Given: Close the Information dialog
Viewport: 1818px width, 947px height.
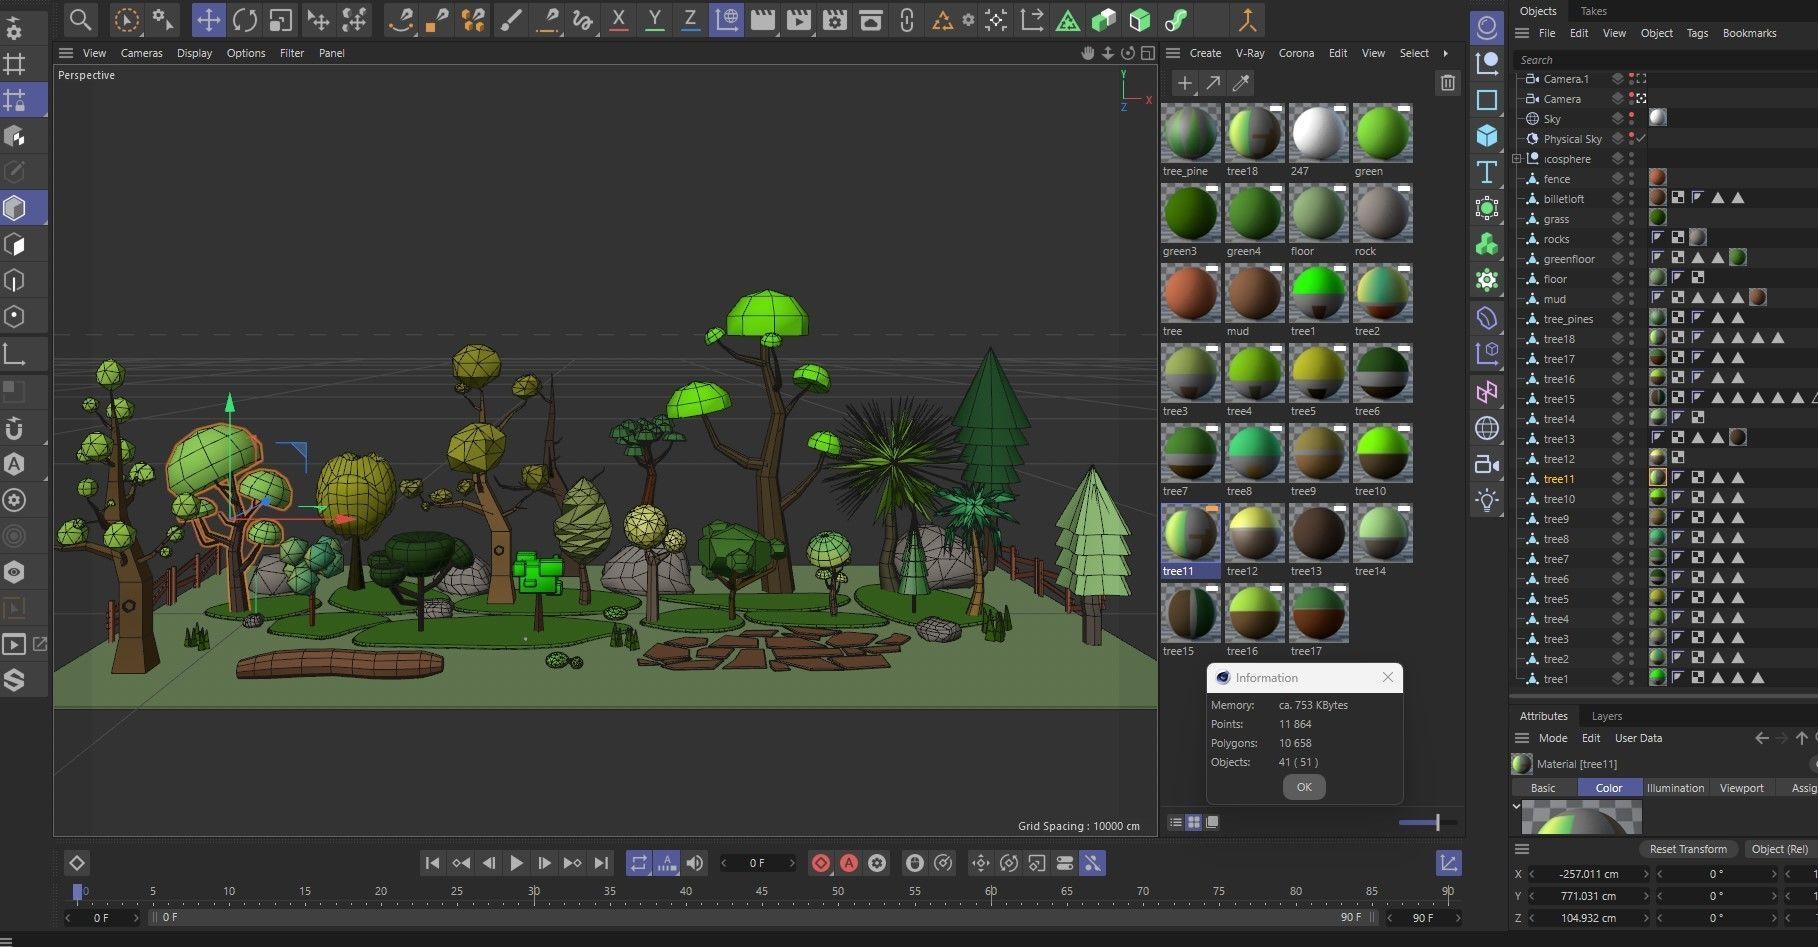Looking at the screenshot, I should coord(1388,677).
